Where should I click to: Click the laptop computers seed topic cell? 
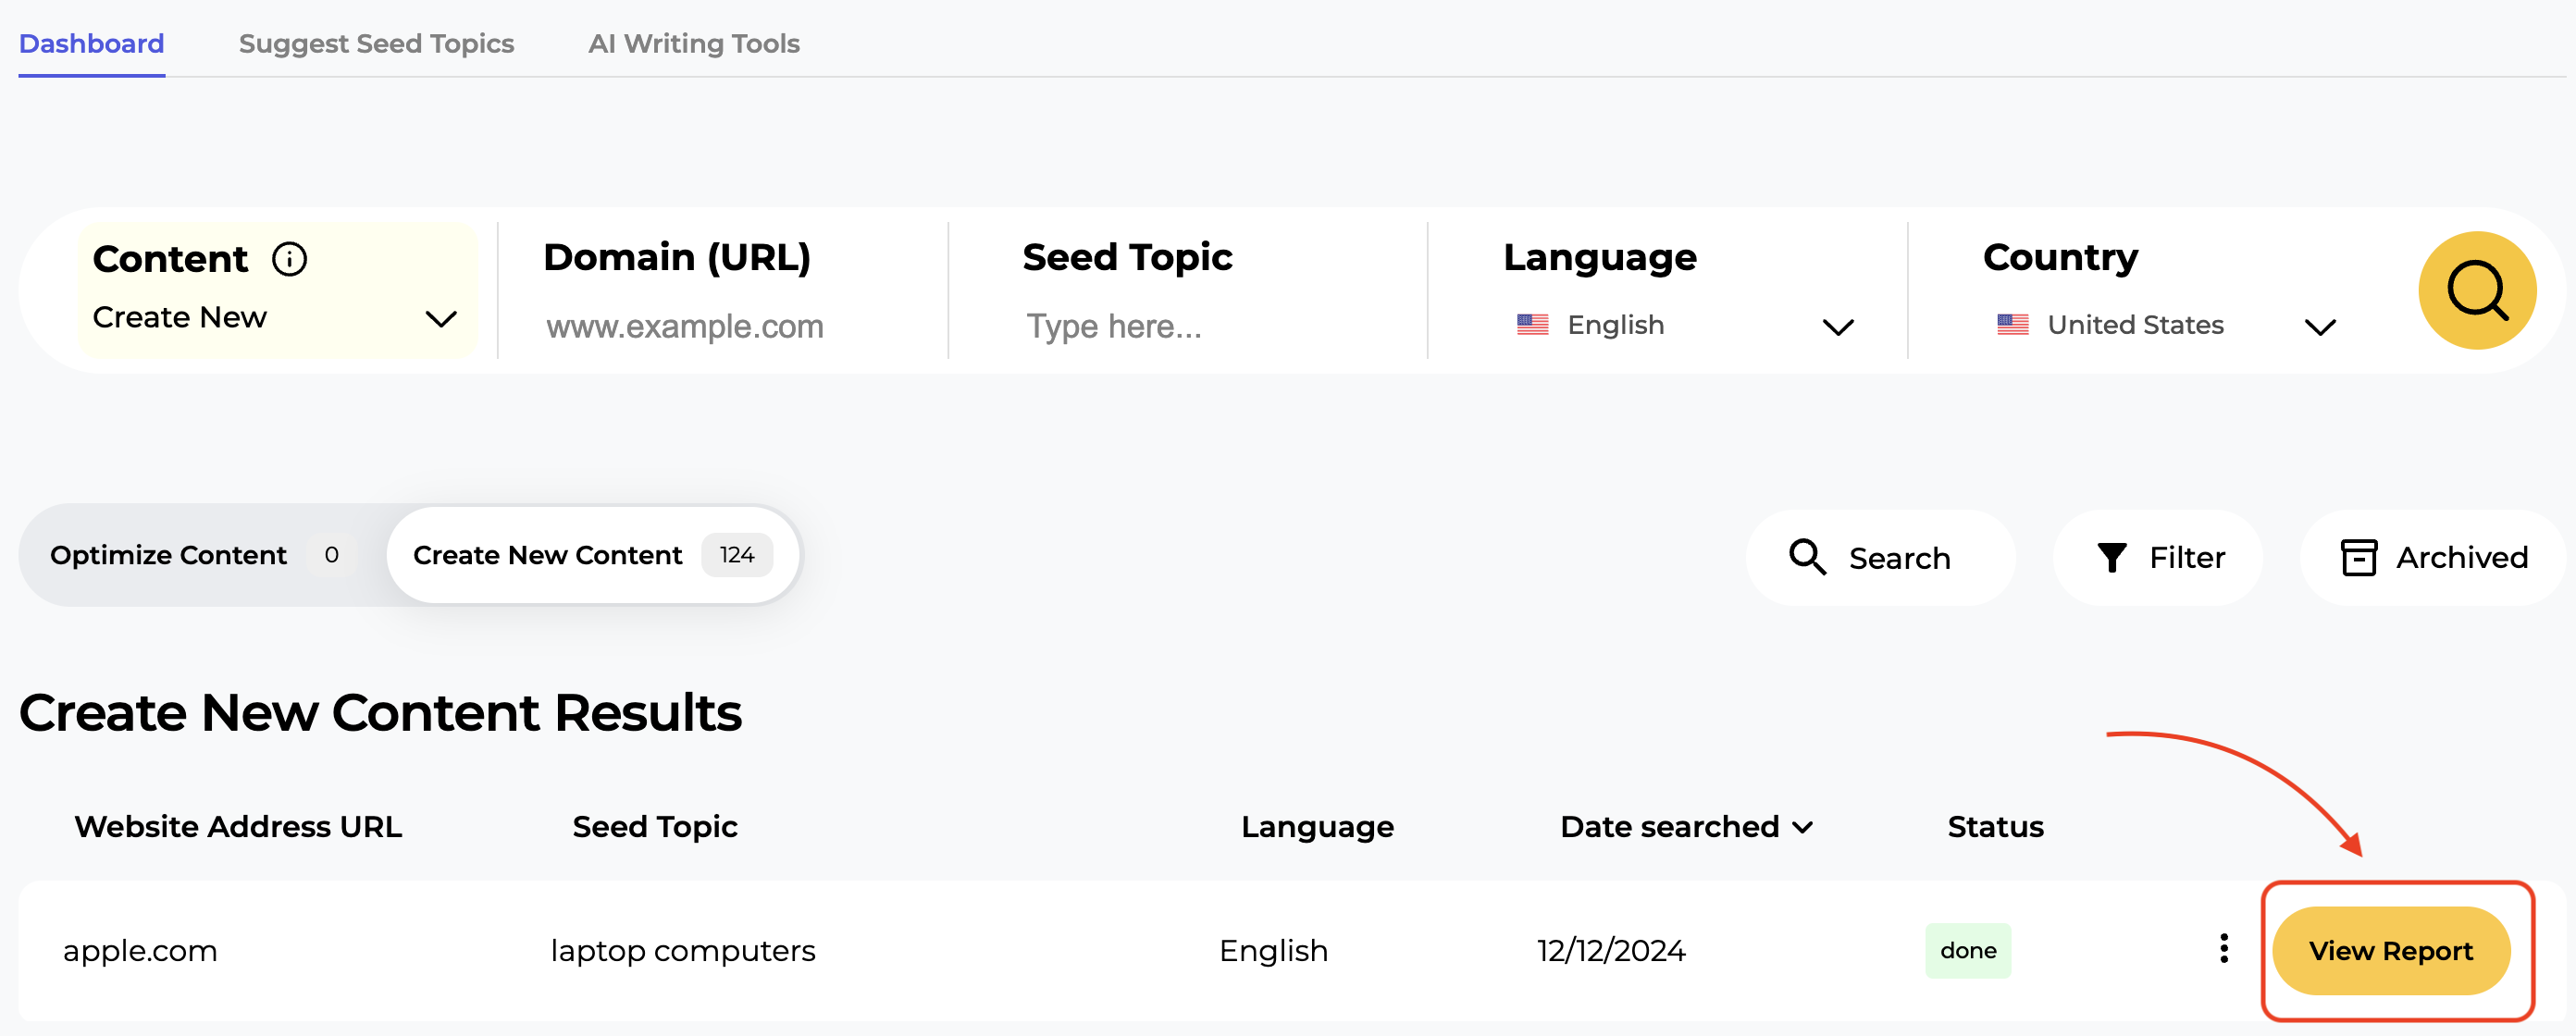click(682, 951)
